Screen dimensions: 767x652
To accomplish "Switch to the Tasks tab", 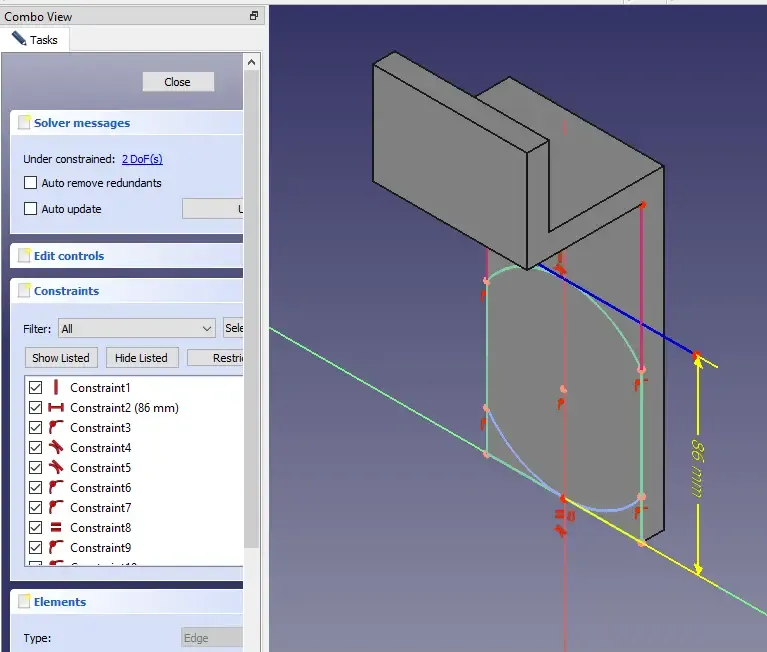I will coord(35,40).
